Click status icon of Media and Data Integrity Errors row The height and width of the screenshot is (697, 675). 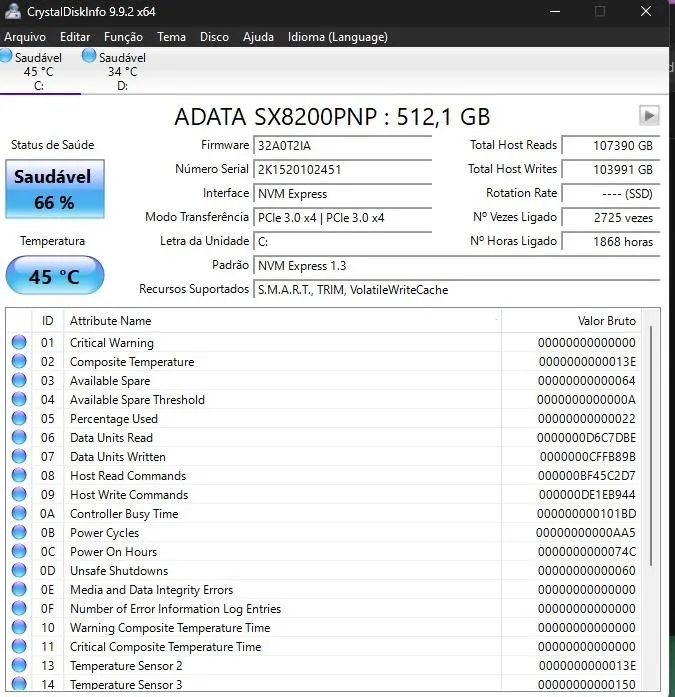coord(19,589)
